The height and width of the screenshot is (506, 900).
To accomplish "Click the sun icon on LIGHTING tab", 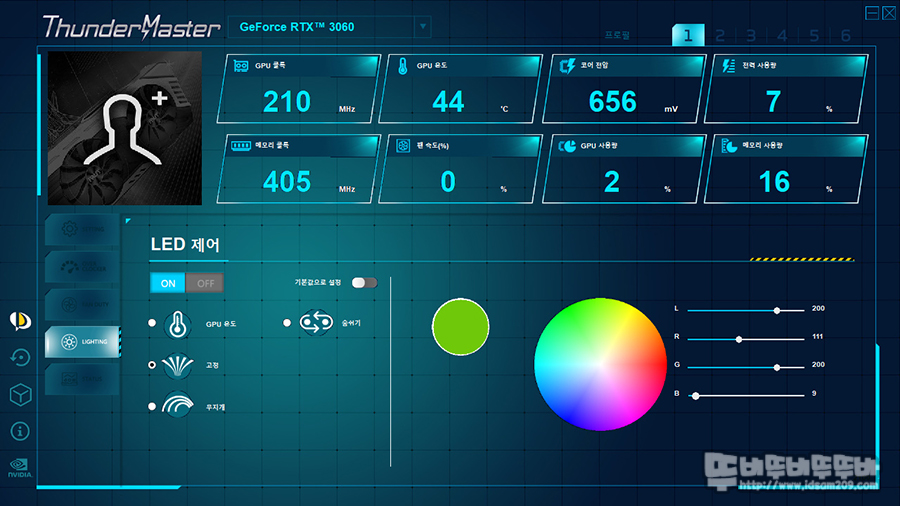I will 69,342.
